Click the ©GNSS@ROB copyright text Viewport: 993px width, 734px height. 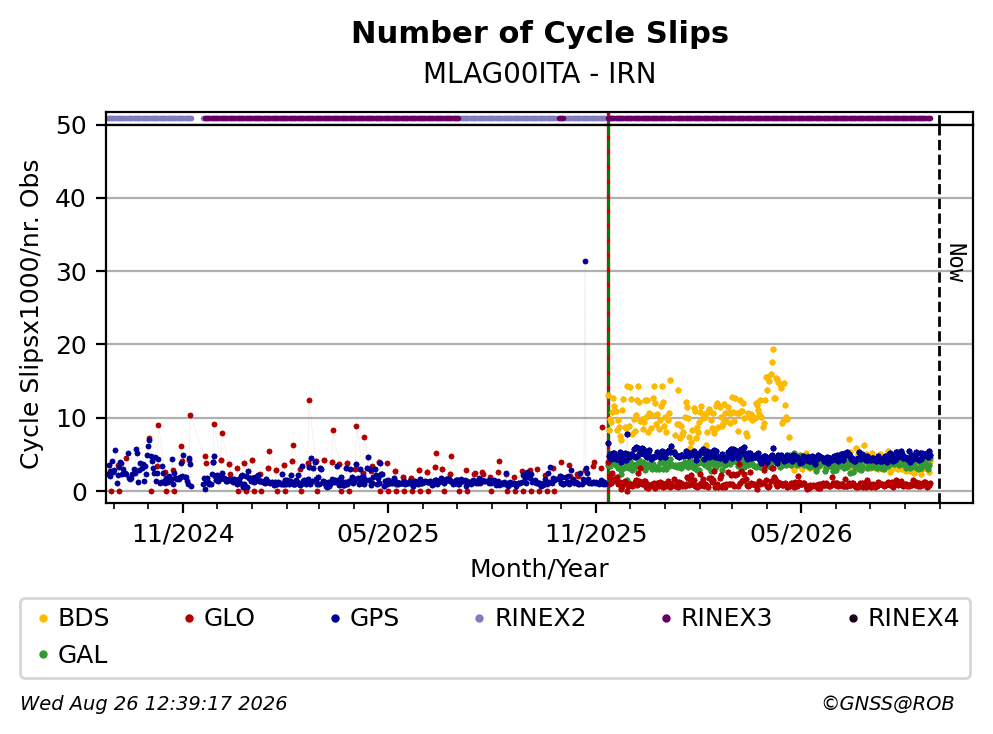point(888,703)
